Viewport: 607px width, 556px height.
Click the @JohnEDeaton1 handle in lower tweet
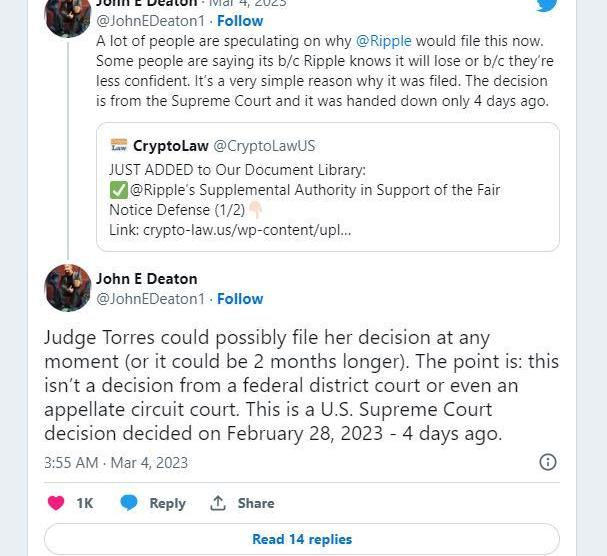[150, 298]
